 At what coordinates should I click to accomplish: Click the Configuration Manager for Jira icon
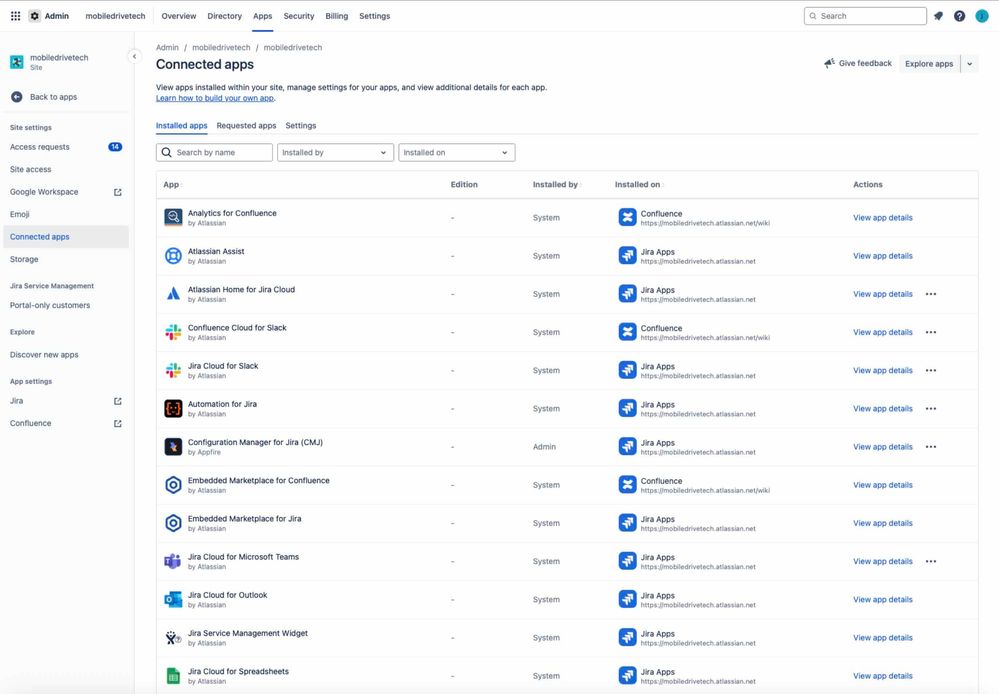(x=173, y=447)
